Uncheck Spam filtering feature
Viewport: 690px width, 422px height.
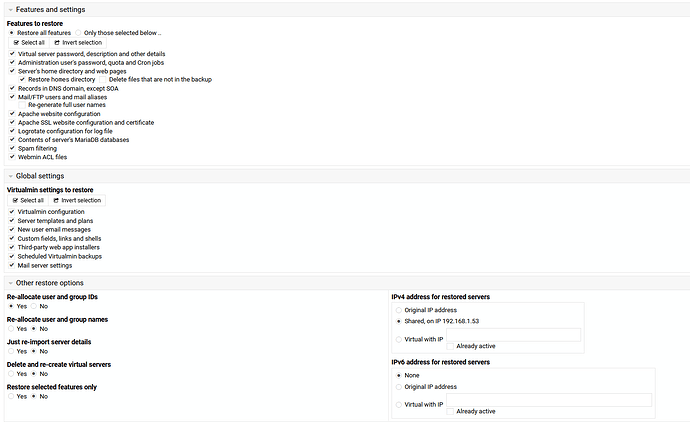11,148
